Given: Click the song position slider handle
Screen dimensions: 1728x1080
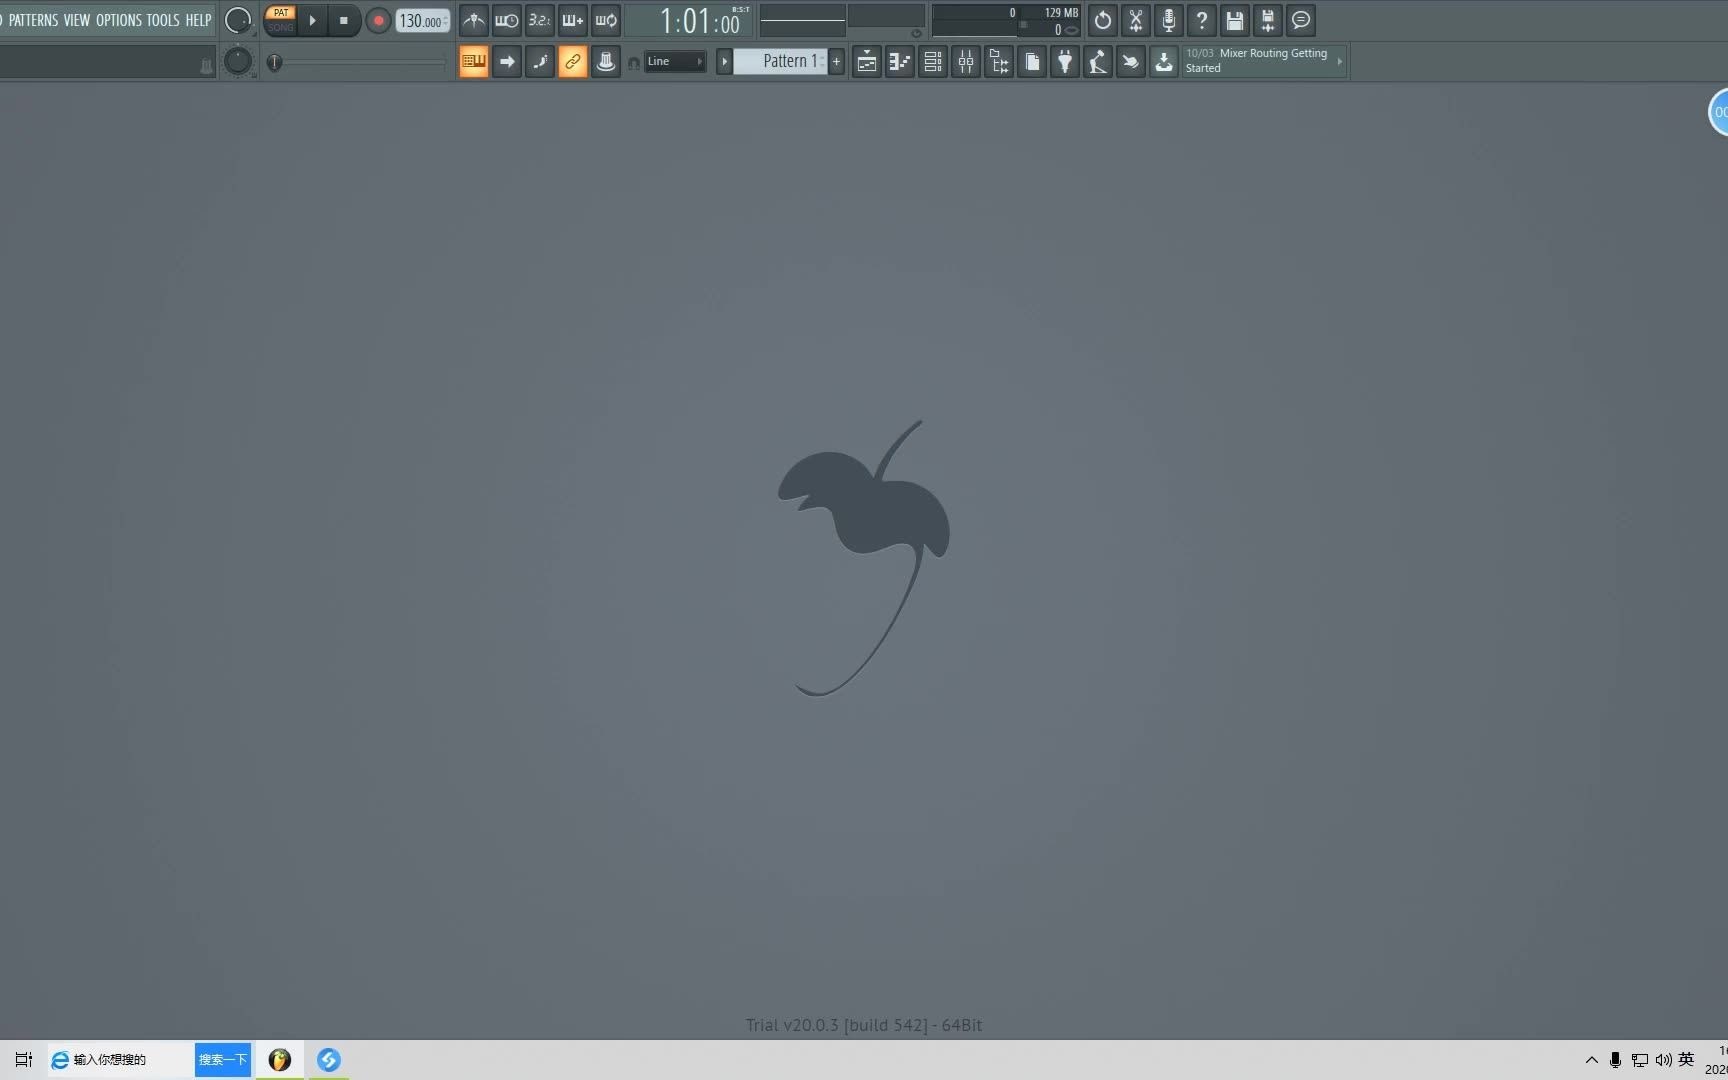Looking at the screenshot, I should pyautogui.click(x=274, y=62).
